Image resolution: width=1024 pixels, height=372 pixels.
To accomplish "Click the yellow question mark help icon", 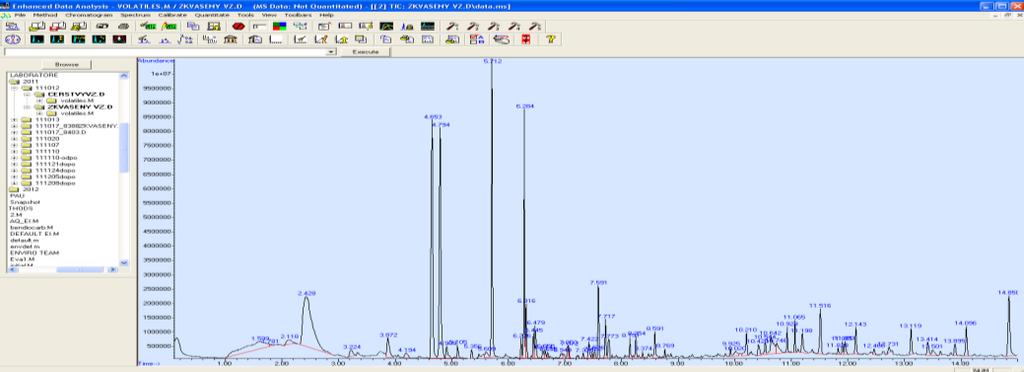I will point(551,39).
